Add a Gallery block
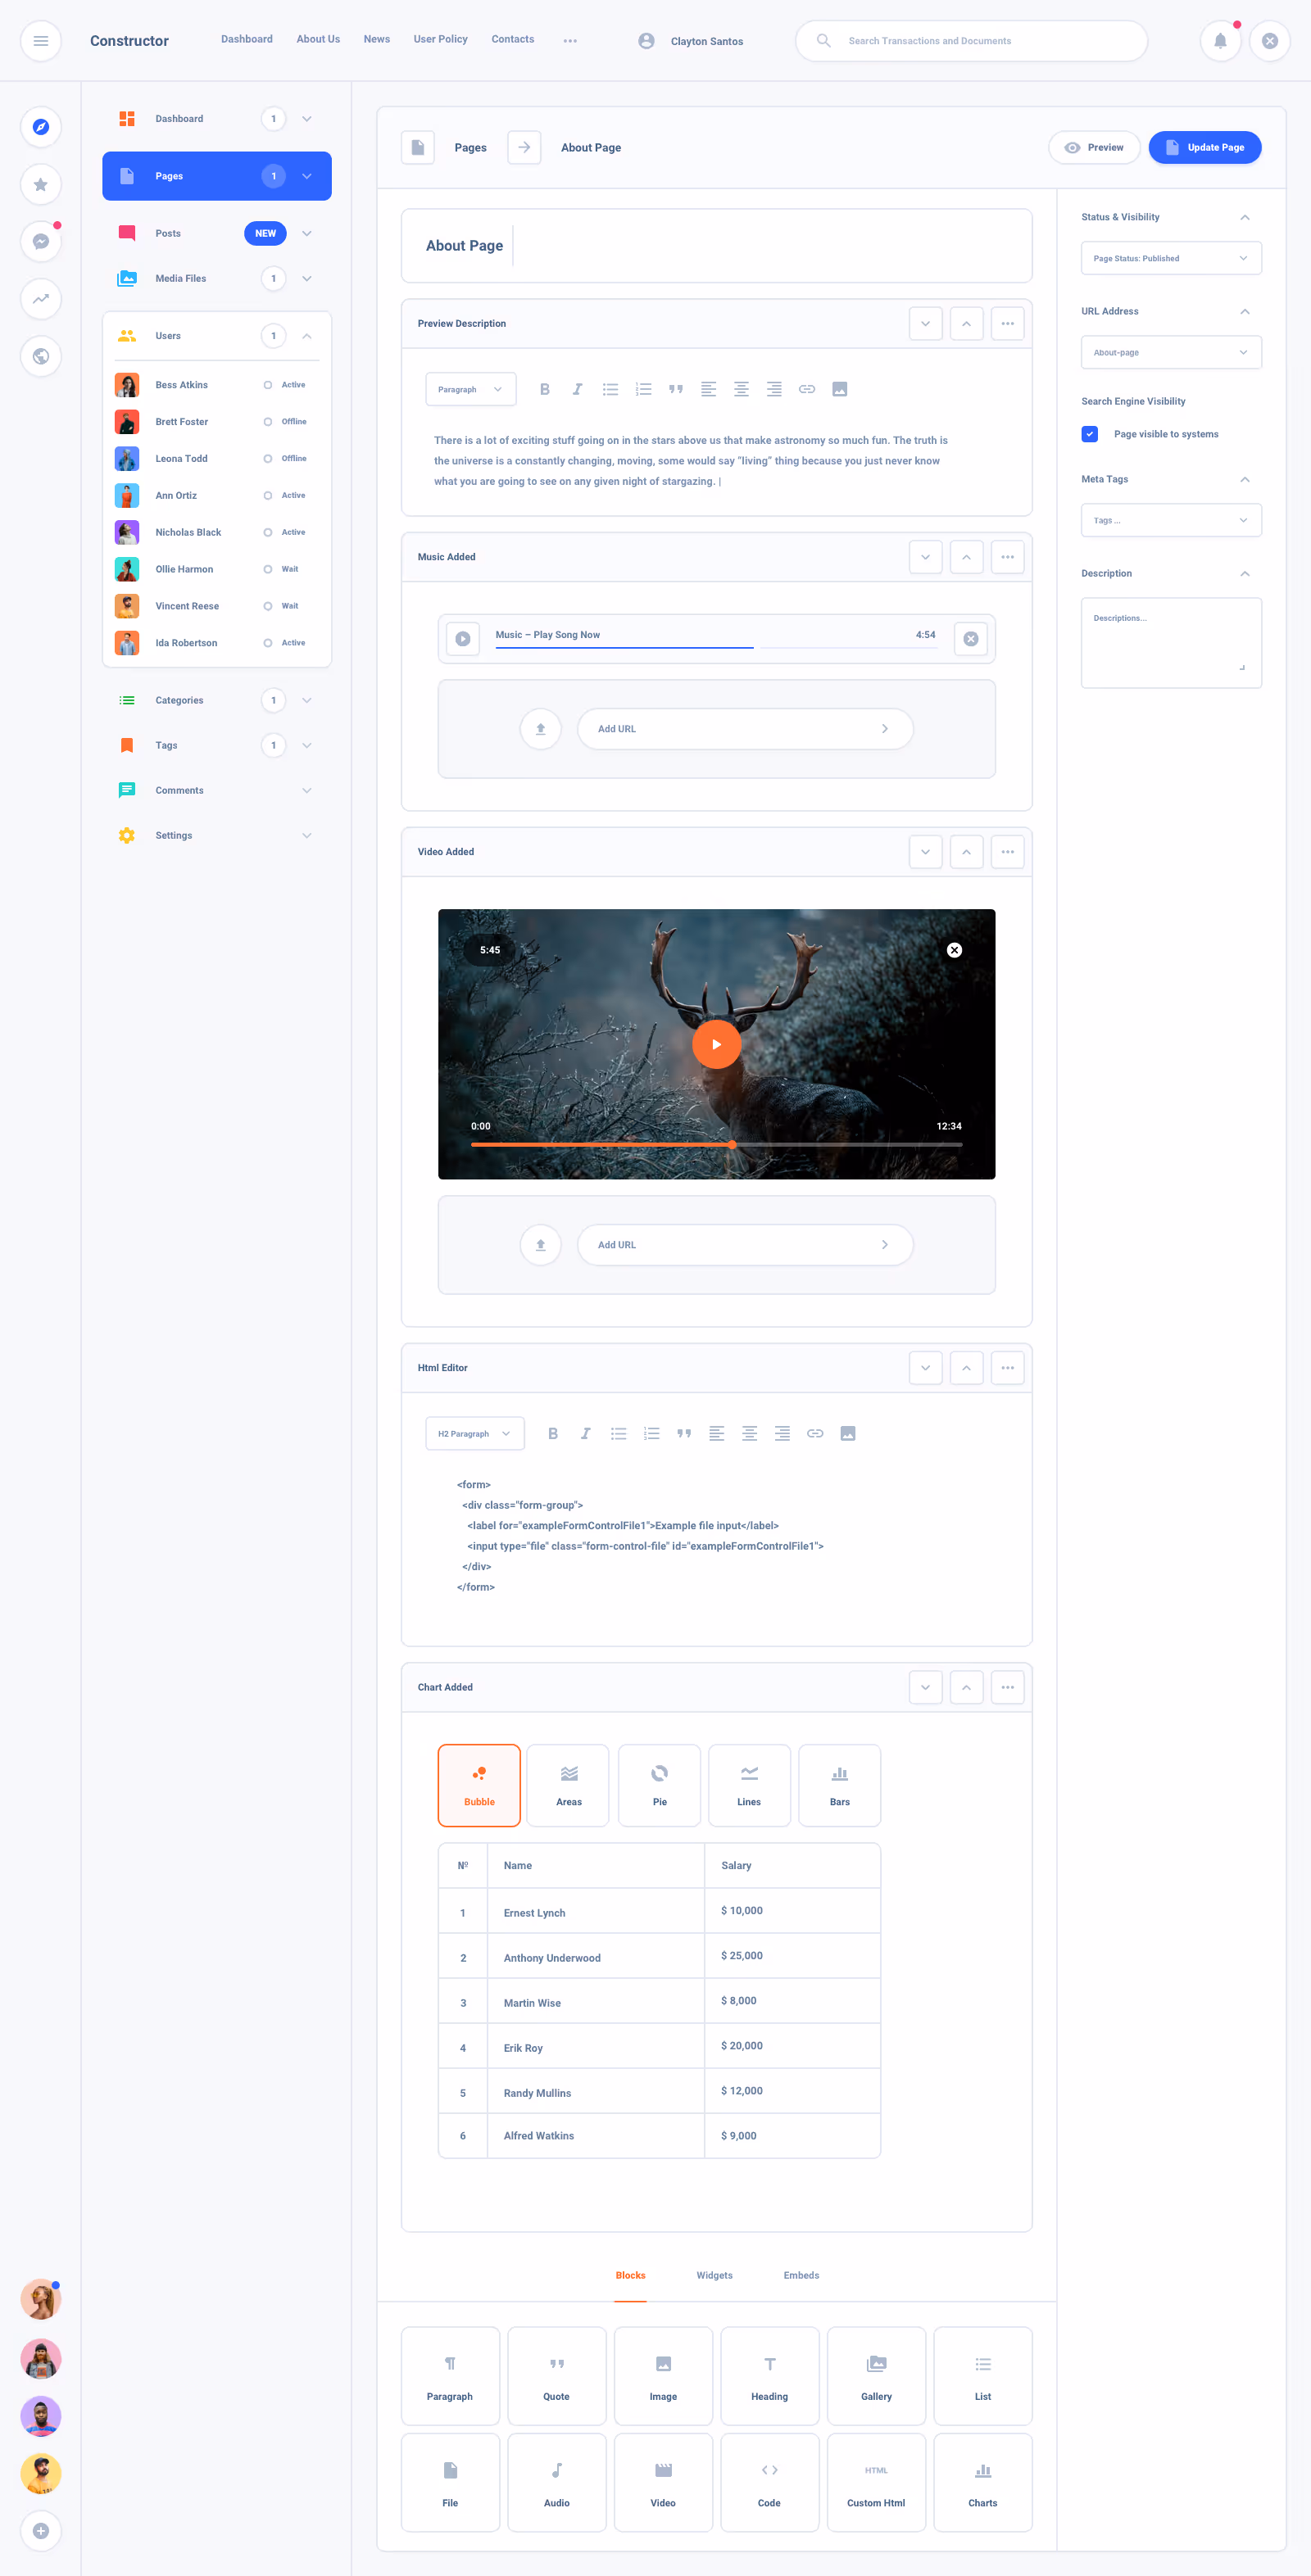Image resolution: width=1311 pixels, height=2576 pixels. pyautogui.click(x=876, y=2376)
